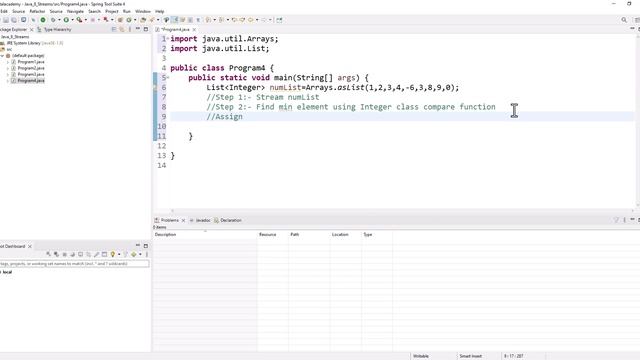The image size is (640, 360).
Task: Click the Boot Dashboard filter text field
Action: click(x=75, y=264)
